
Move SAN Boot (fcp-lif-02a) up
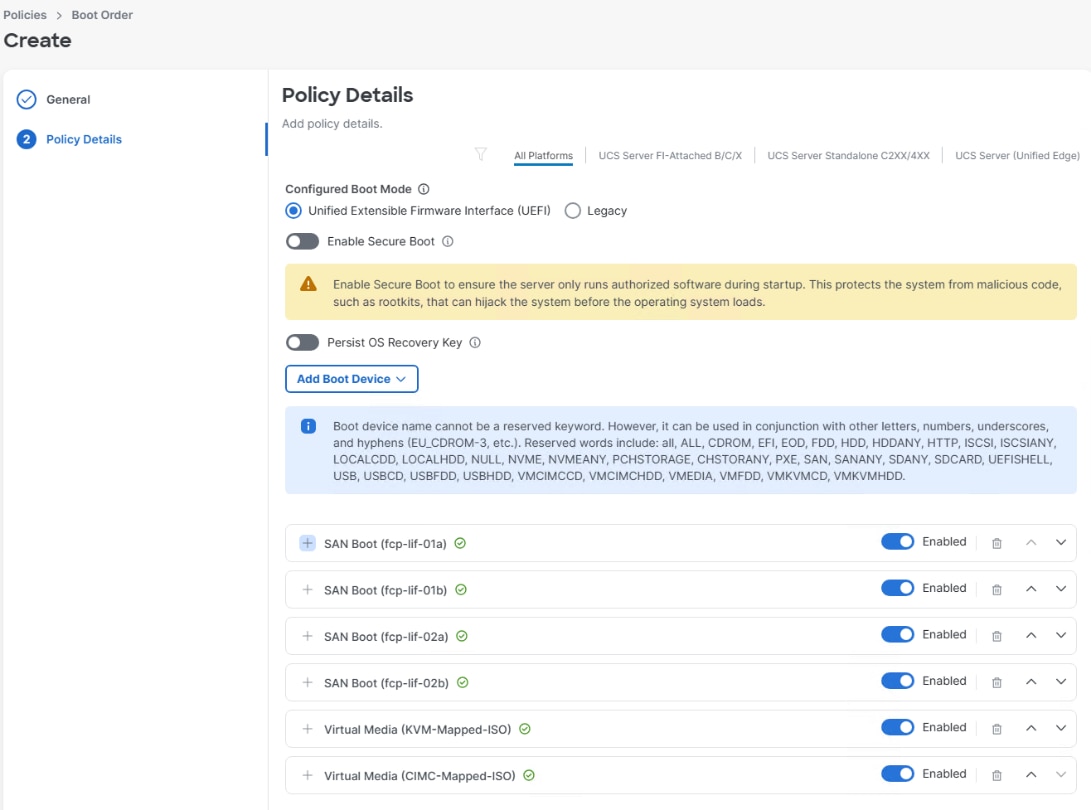1031,635
